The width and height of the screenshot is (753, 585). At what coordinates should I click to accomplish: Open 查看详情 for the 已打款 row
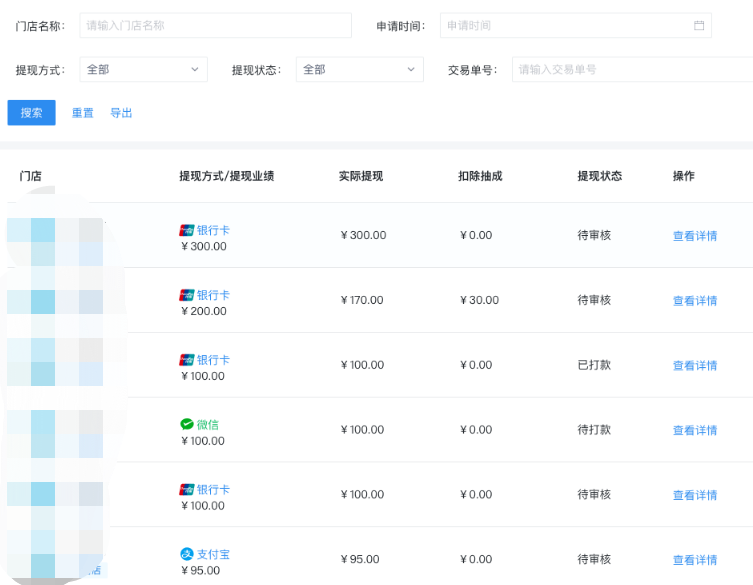(x=695, y=366)
